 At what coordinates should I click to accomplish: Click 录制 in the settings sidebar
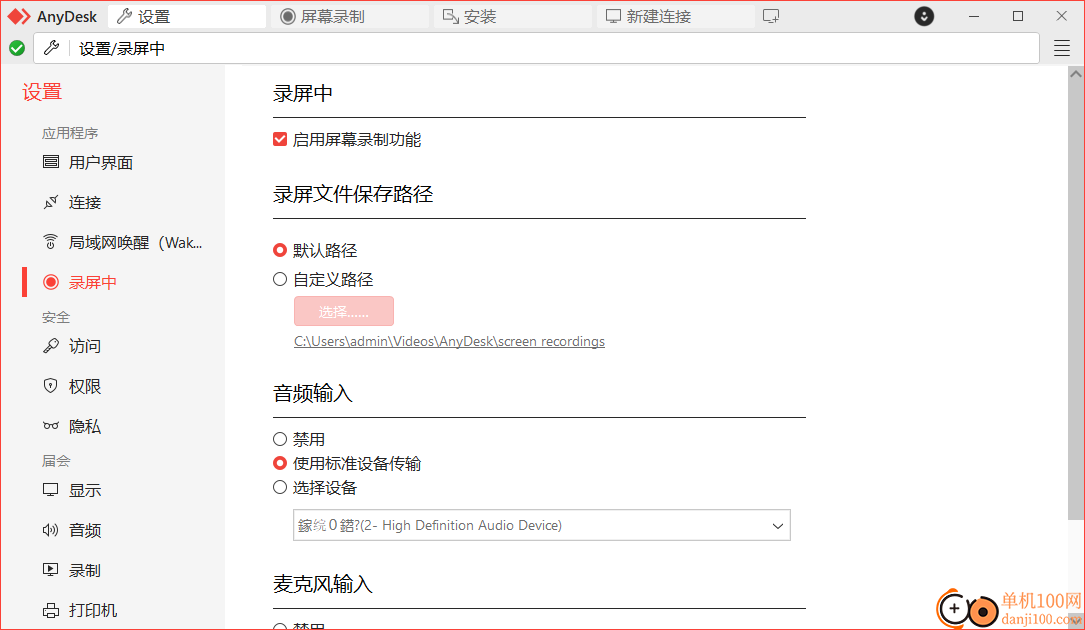(x=85, y=570)
